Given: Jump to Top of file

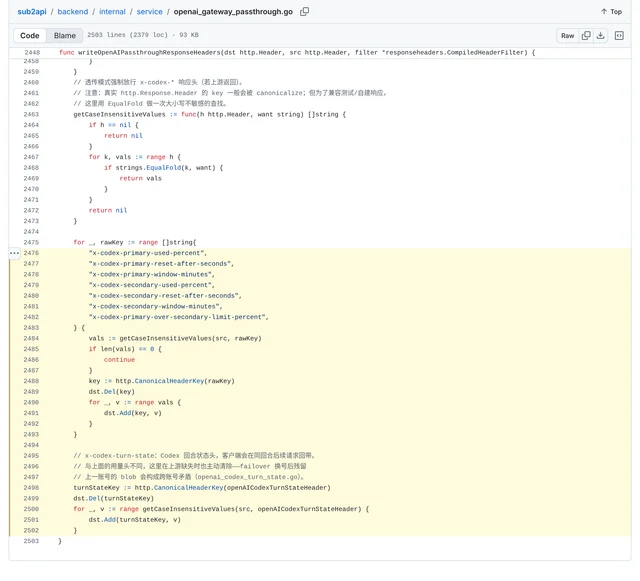Looking at the screenshot, I should 611,11.
